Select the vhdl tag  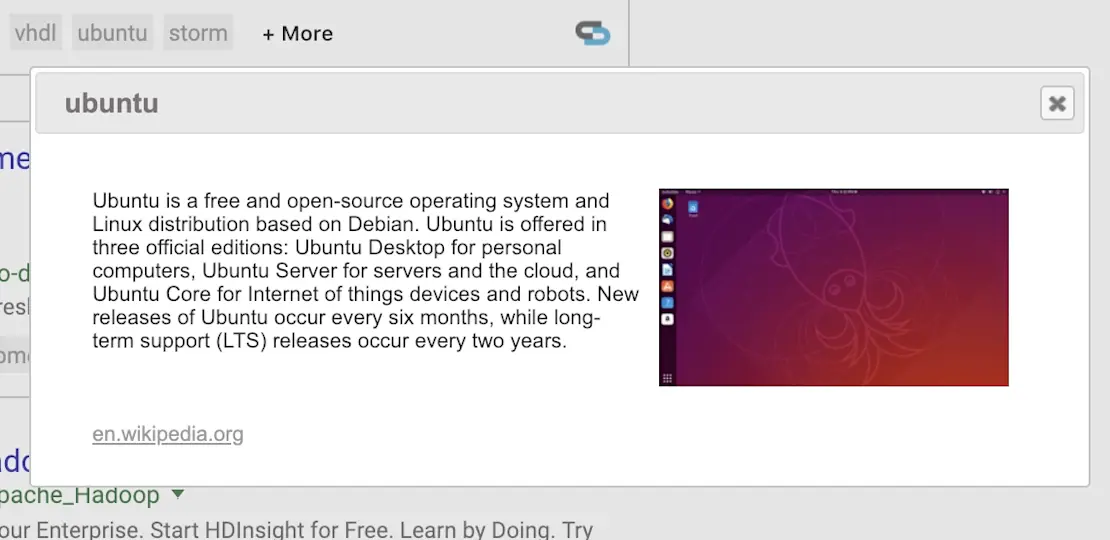(x=35, y=33)
